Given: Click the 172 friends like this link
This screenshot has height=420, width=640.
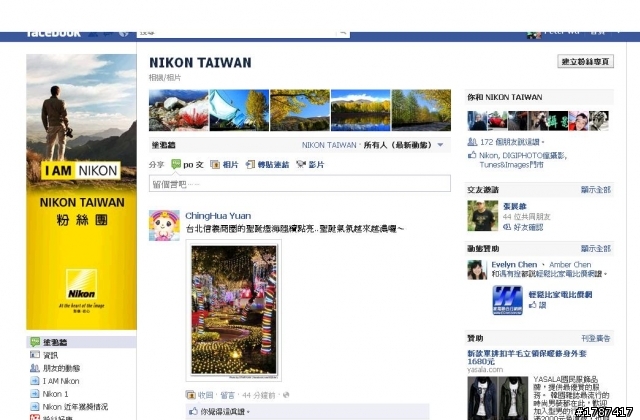Looking at the screenshot, I should click(x=510, y=142).
